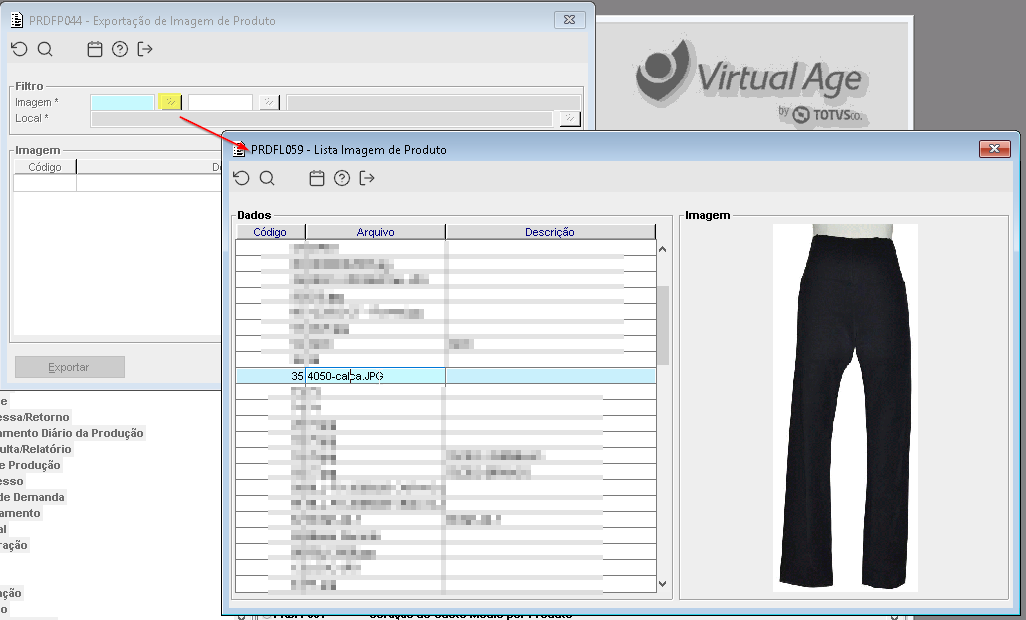Click exit icon in PRDFP044 toolbar

click(145, 49)
